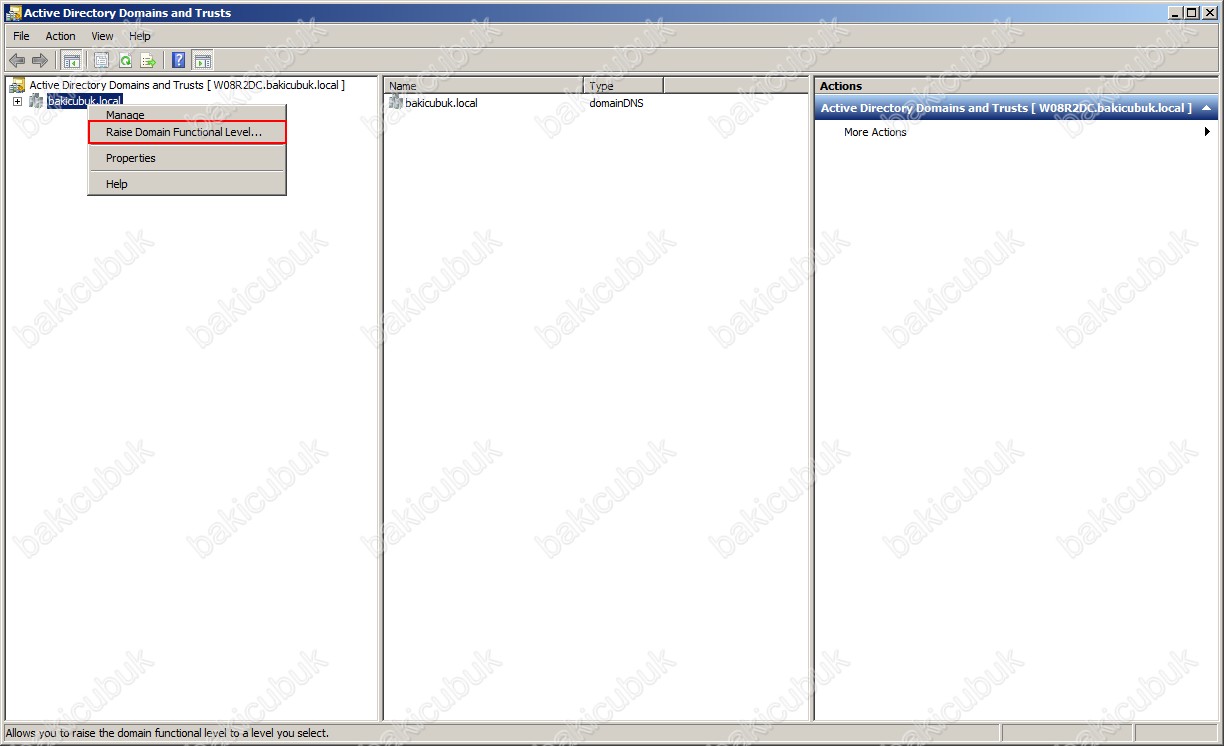Toggle the Show/Hide Action Pane toolbar icon
Viewport: 1224px width, 746px height.
(202, 60)
